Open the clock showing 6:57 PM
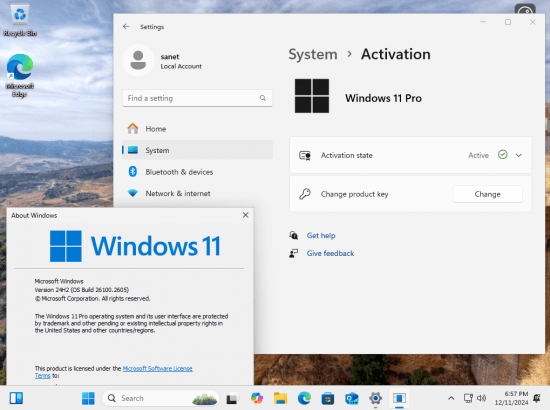This screenshot has width=550, height=410. pos(511,398)
